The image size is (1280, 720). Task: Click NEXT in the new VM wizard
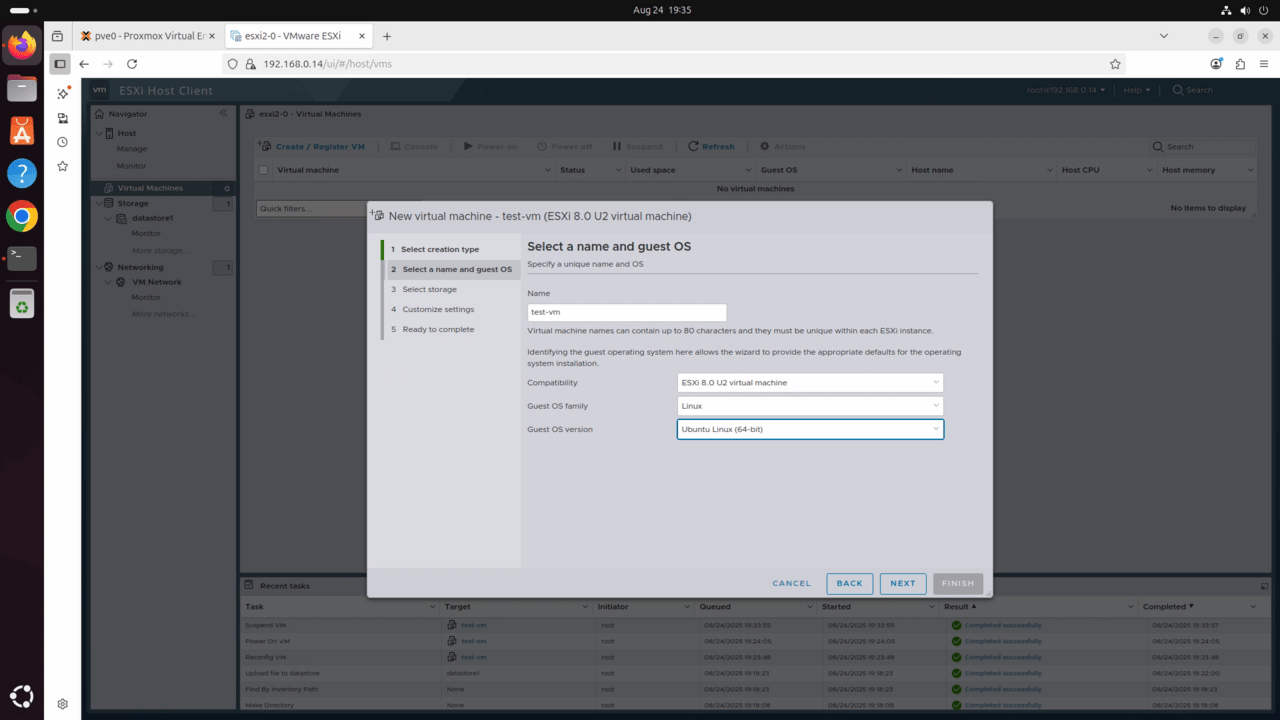click(903, 583)
